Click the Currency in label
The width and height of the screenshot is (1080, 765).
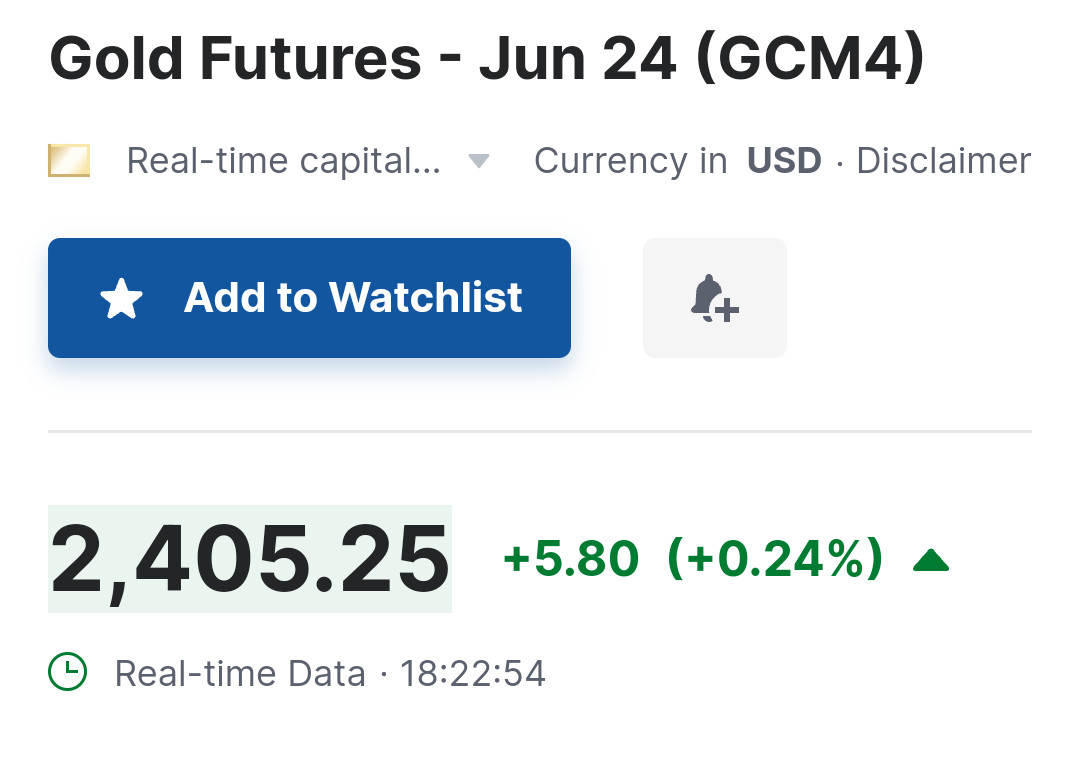click(x=631, y=161)
